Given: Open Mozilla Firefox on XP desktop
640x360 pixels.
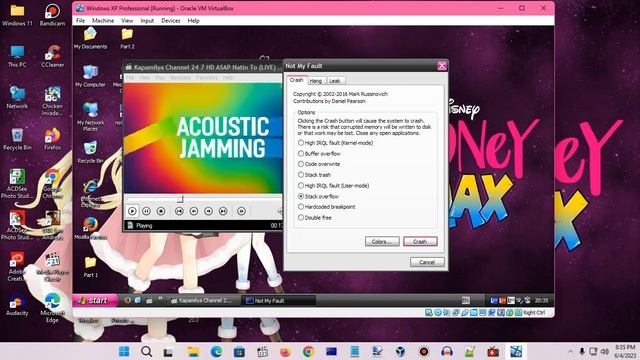Looking at the screenshot, I should pos(90,228).
